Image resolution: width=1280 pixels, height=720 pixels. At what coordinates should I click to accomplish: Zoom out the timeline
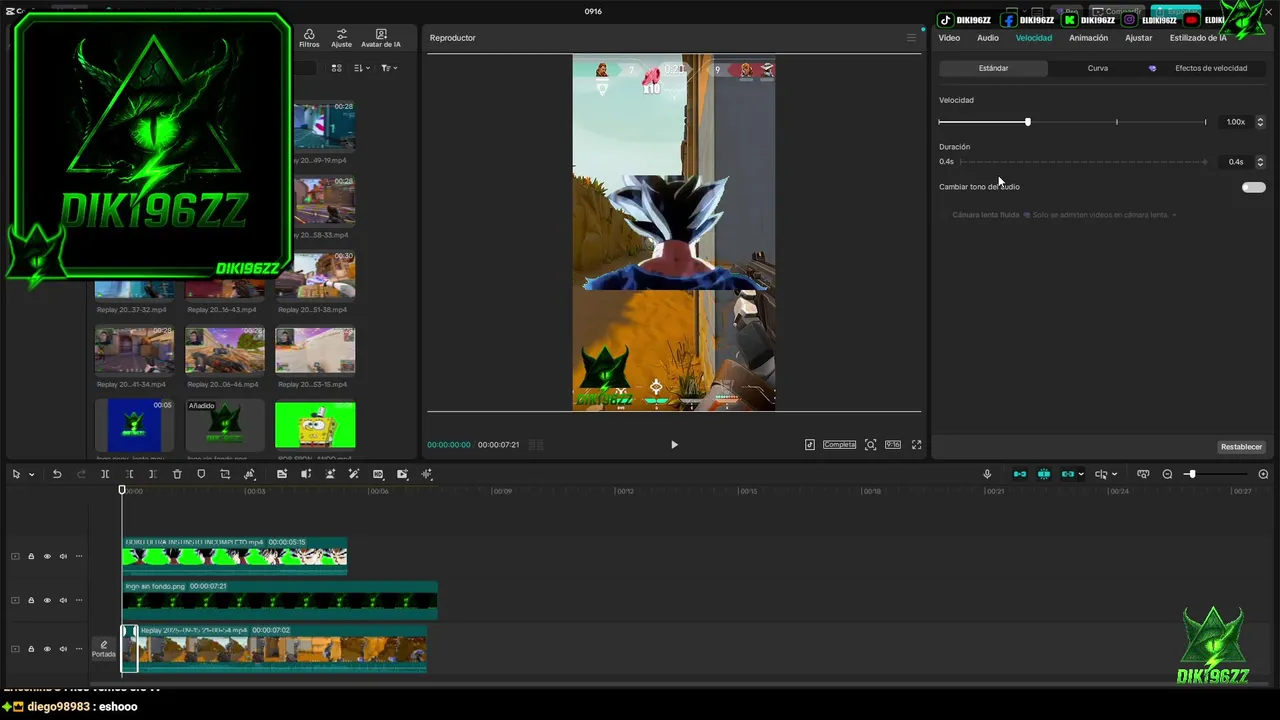pos(1167,474)
